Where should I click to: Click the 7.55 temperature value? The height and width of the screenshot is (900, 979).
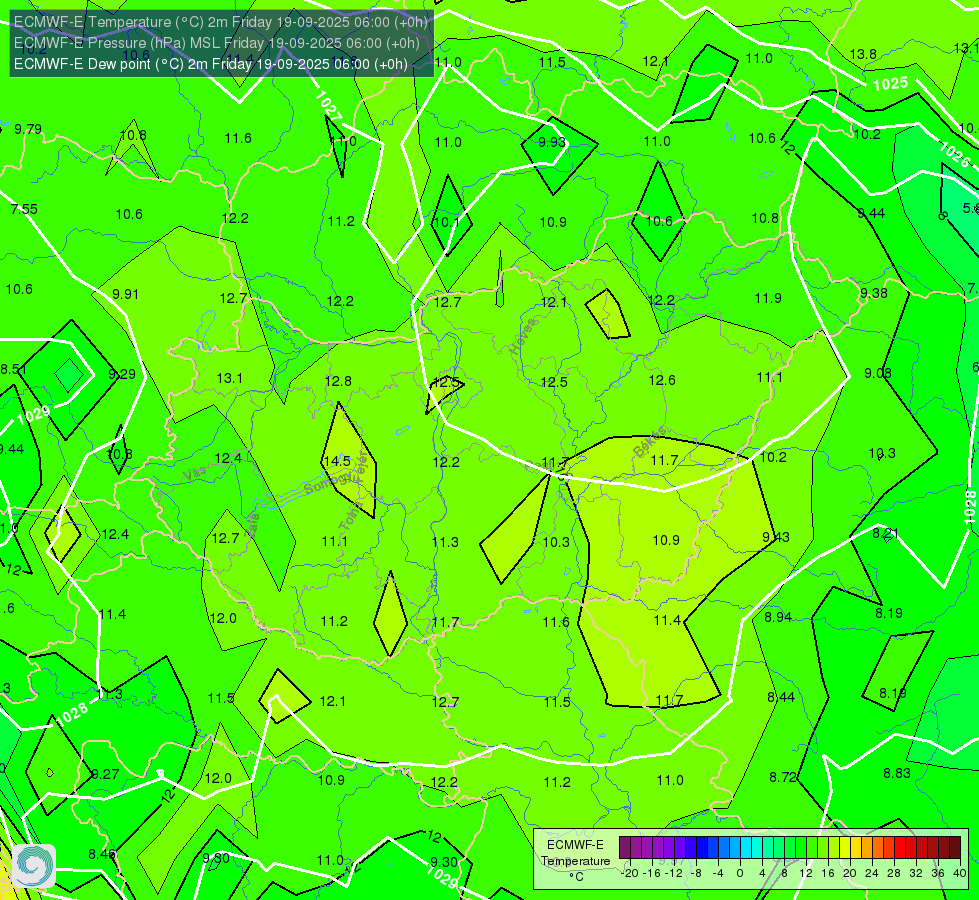click(x=24, y=209)
